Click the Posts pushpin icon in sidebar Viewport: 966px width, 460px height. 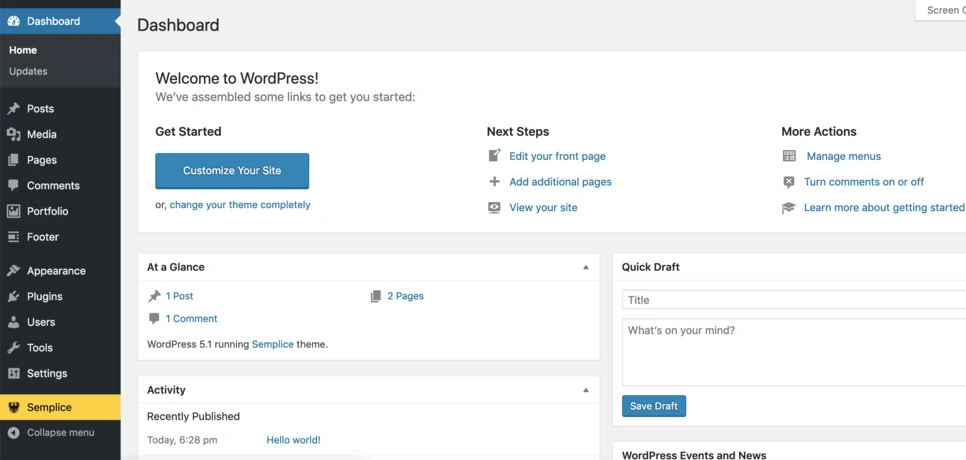tap(13, 109)
